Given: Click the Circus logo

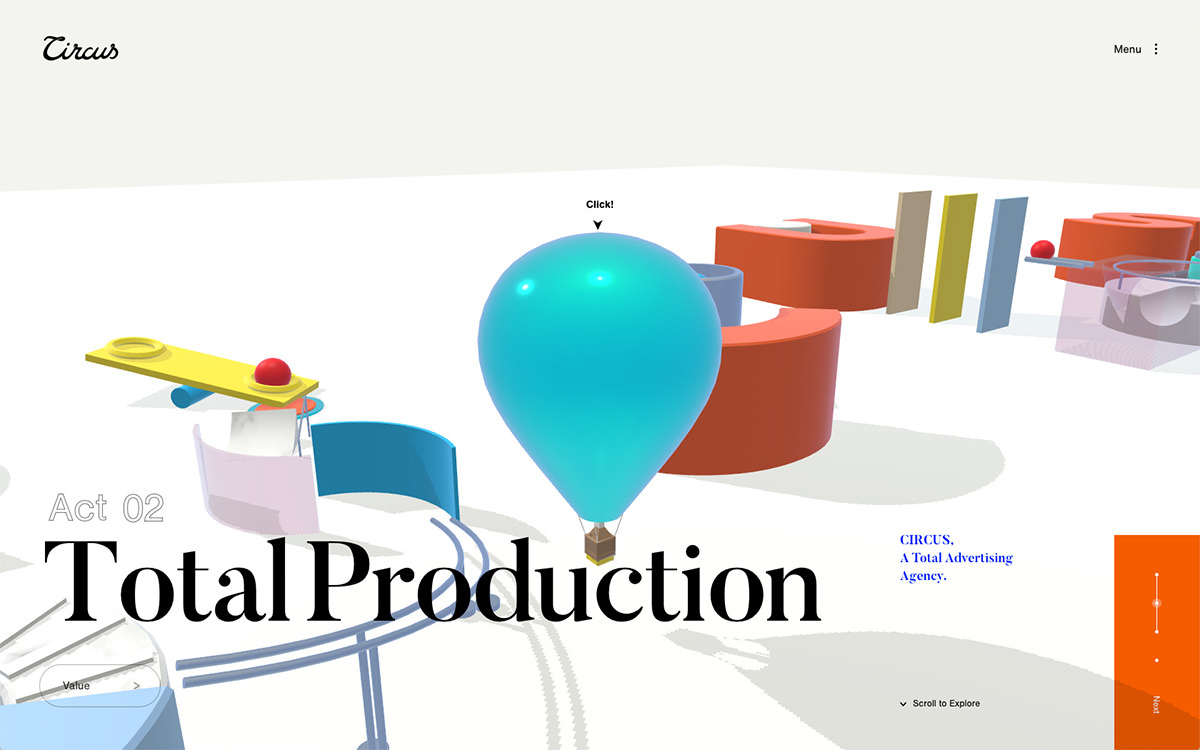Looking at the screenshot, I should (80, 48).
